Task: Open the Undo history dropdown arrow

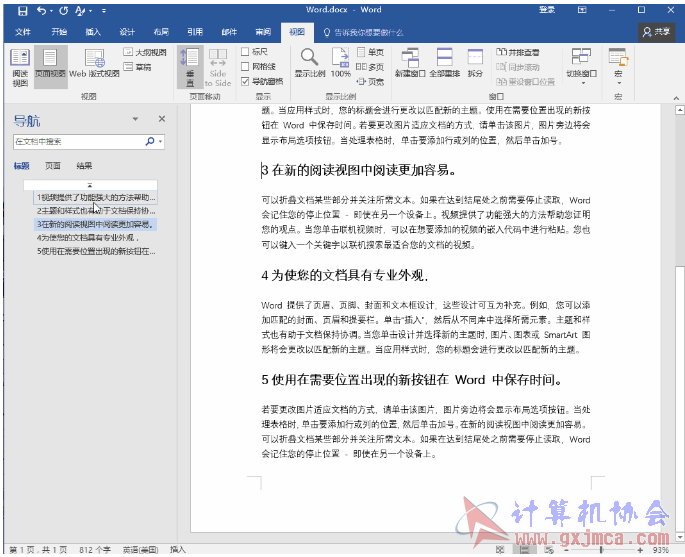Action: pyautogui.click(x=52, y=11)
